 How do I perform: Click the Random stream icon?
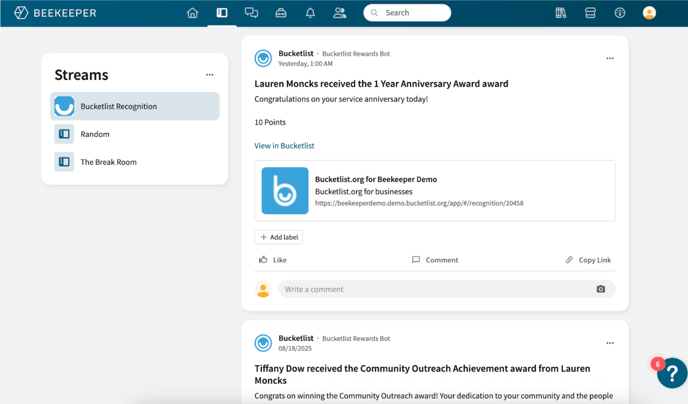pos(64,134)
